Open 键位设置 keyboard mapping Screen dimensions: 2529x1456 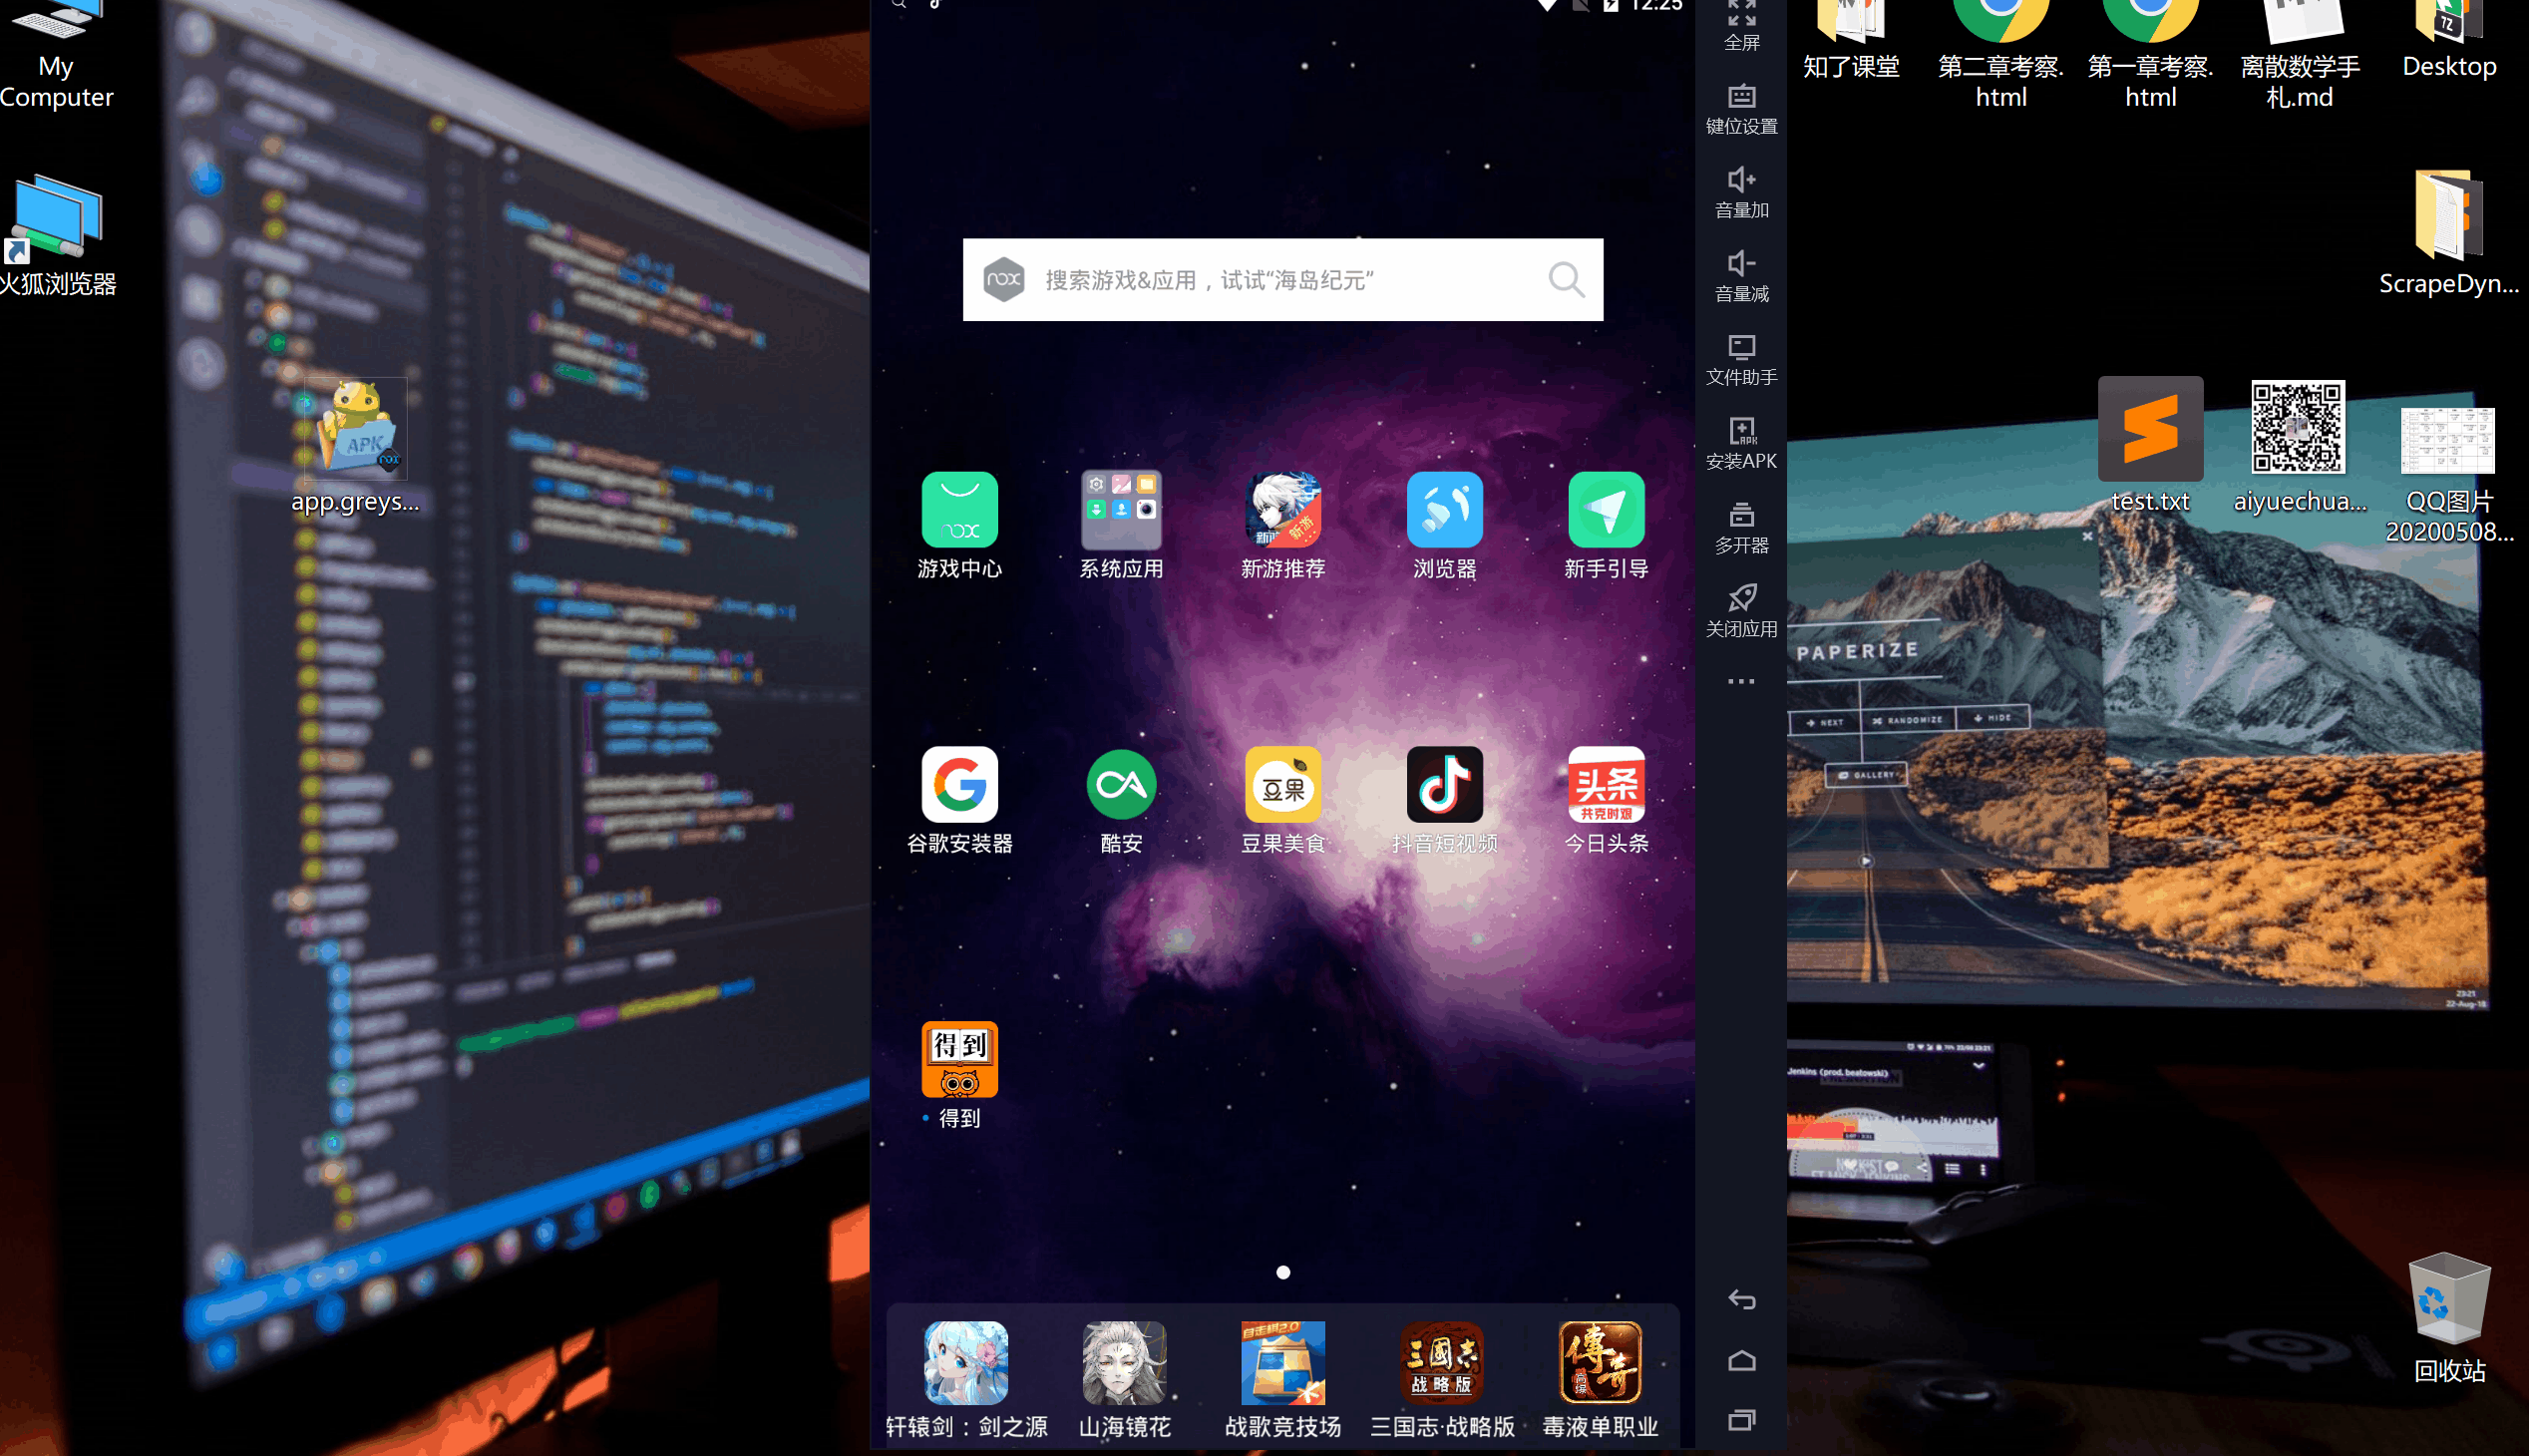1741,108
